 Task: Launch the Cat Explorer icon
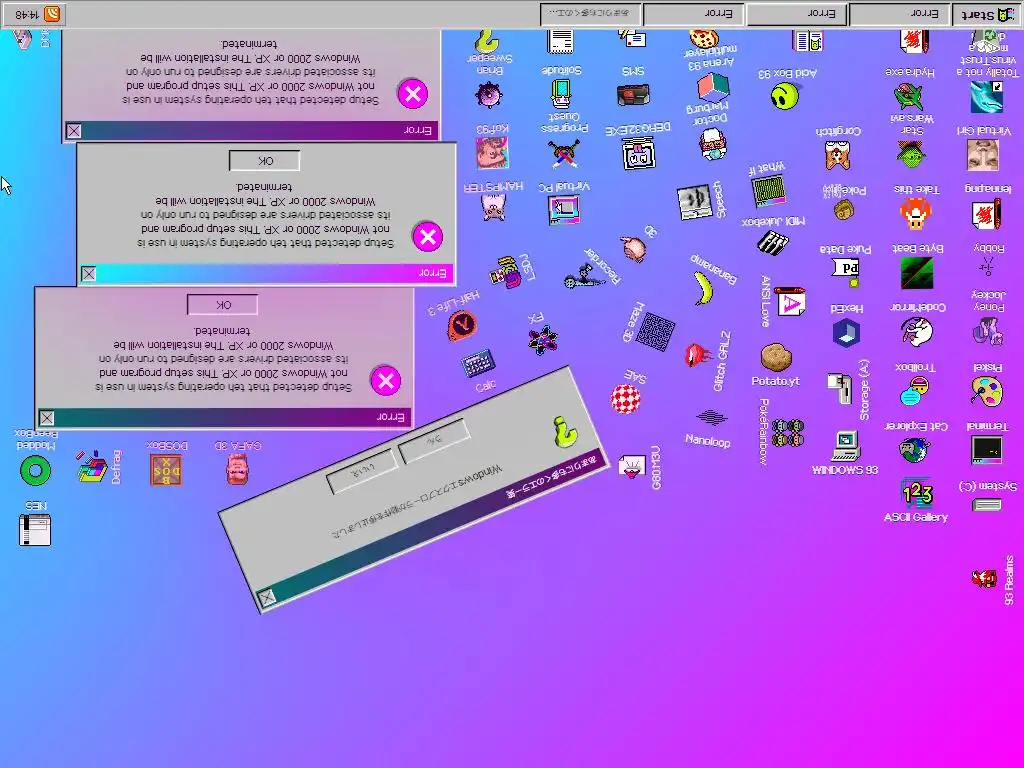[914, 451]
